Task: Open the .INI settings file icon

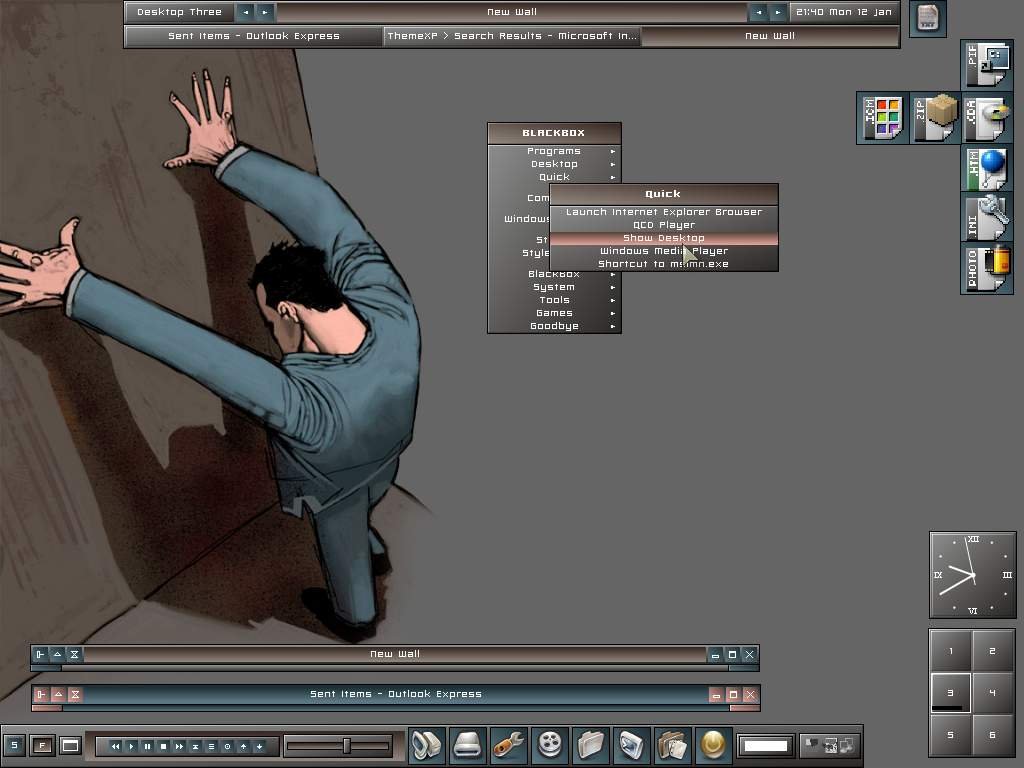Action: tap(987, 218)
